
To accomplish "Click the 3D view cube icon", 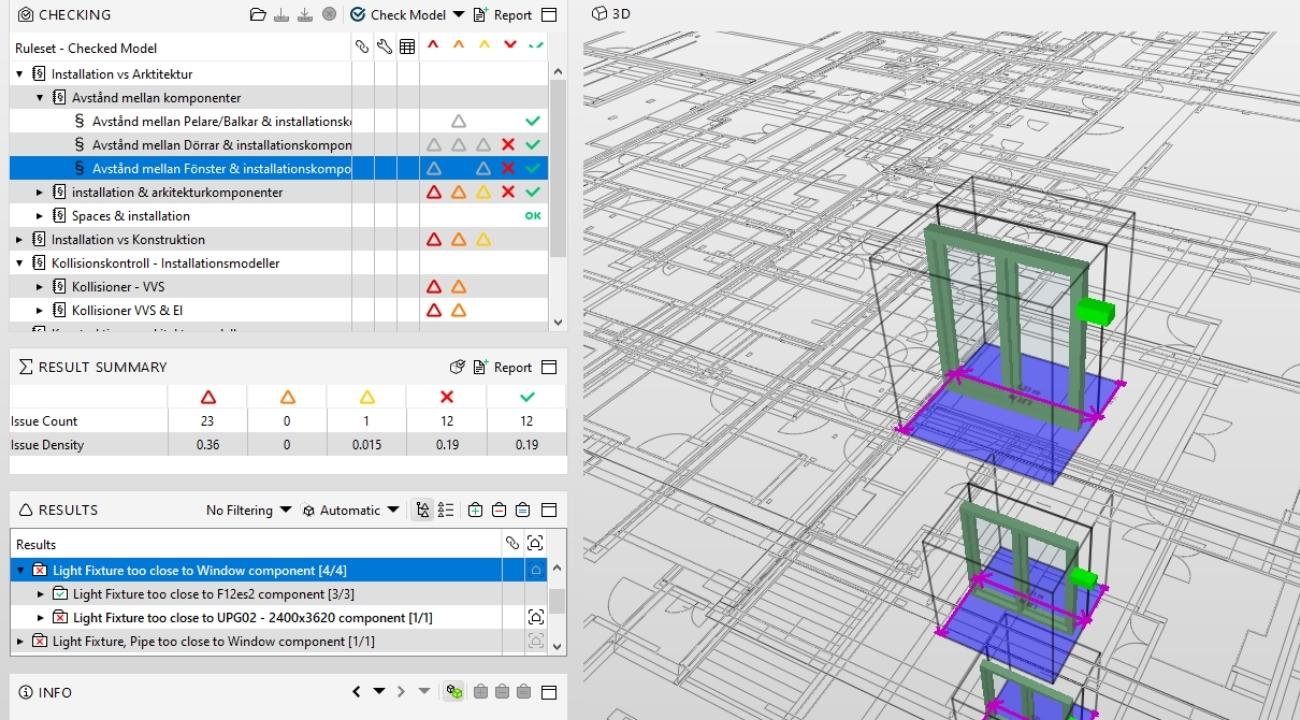I will pos(598,14).
